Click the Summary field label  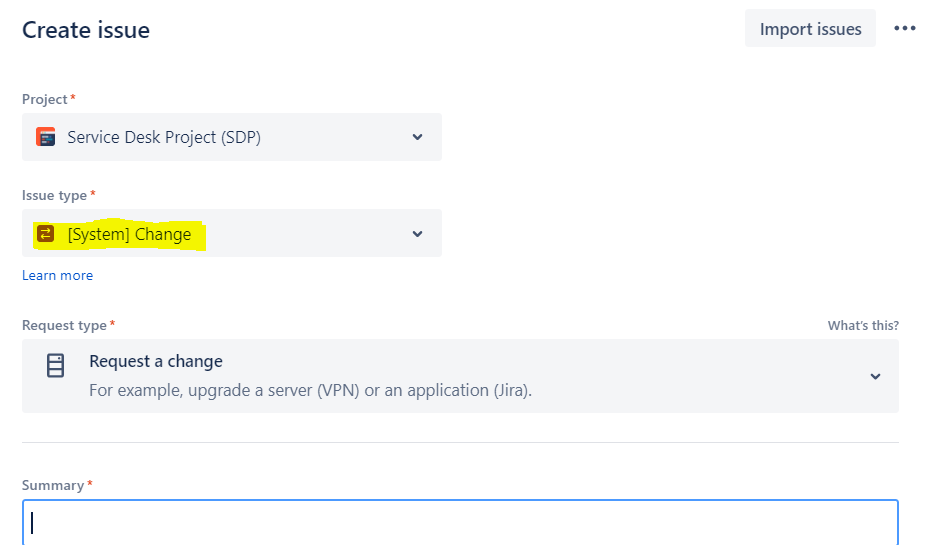point(53,485)
